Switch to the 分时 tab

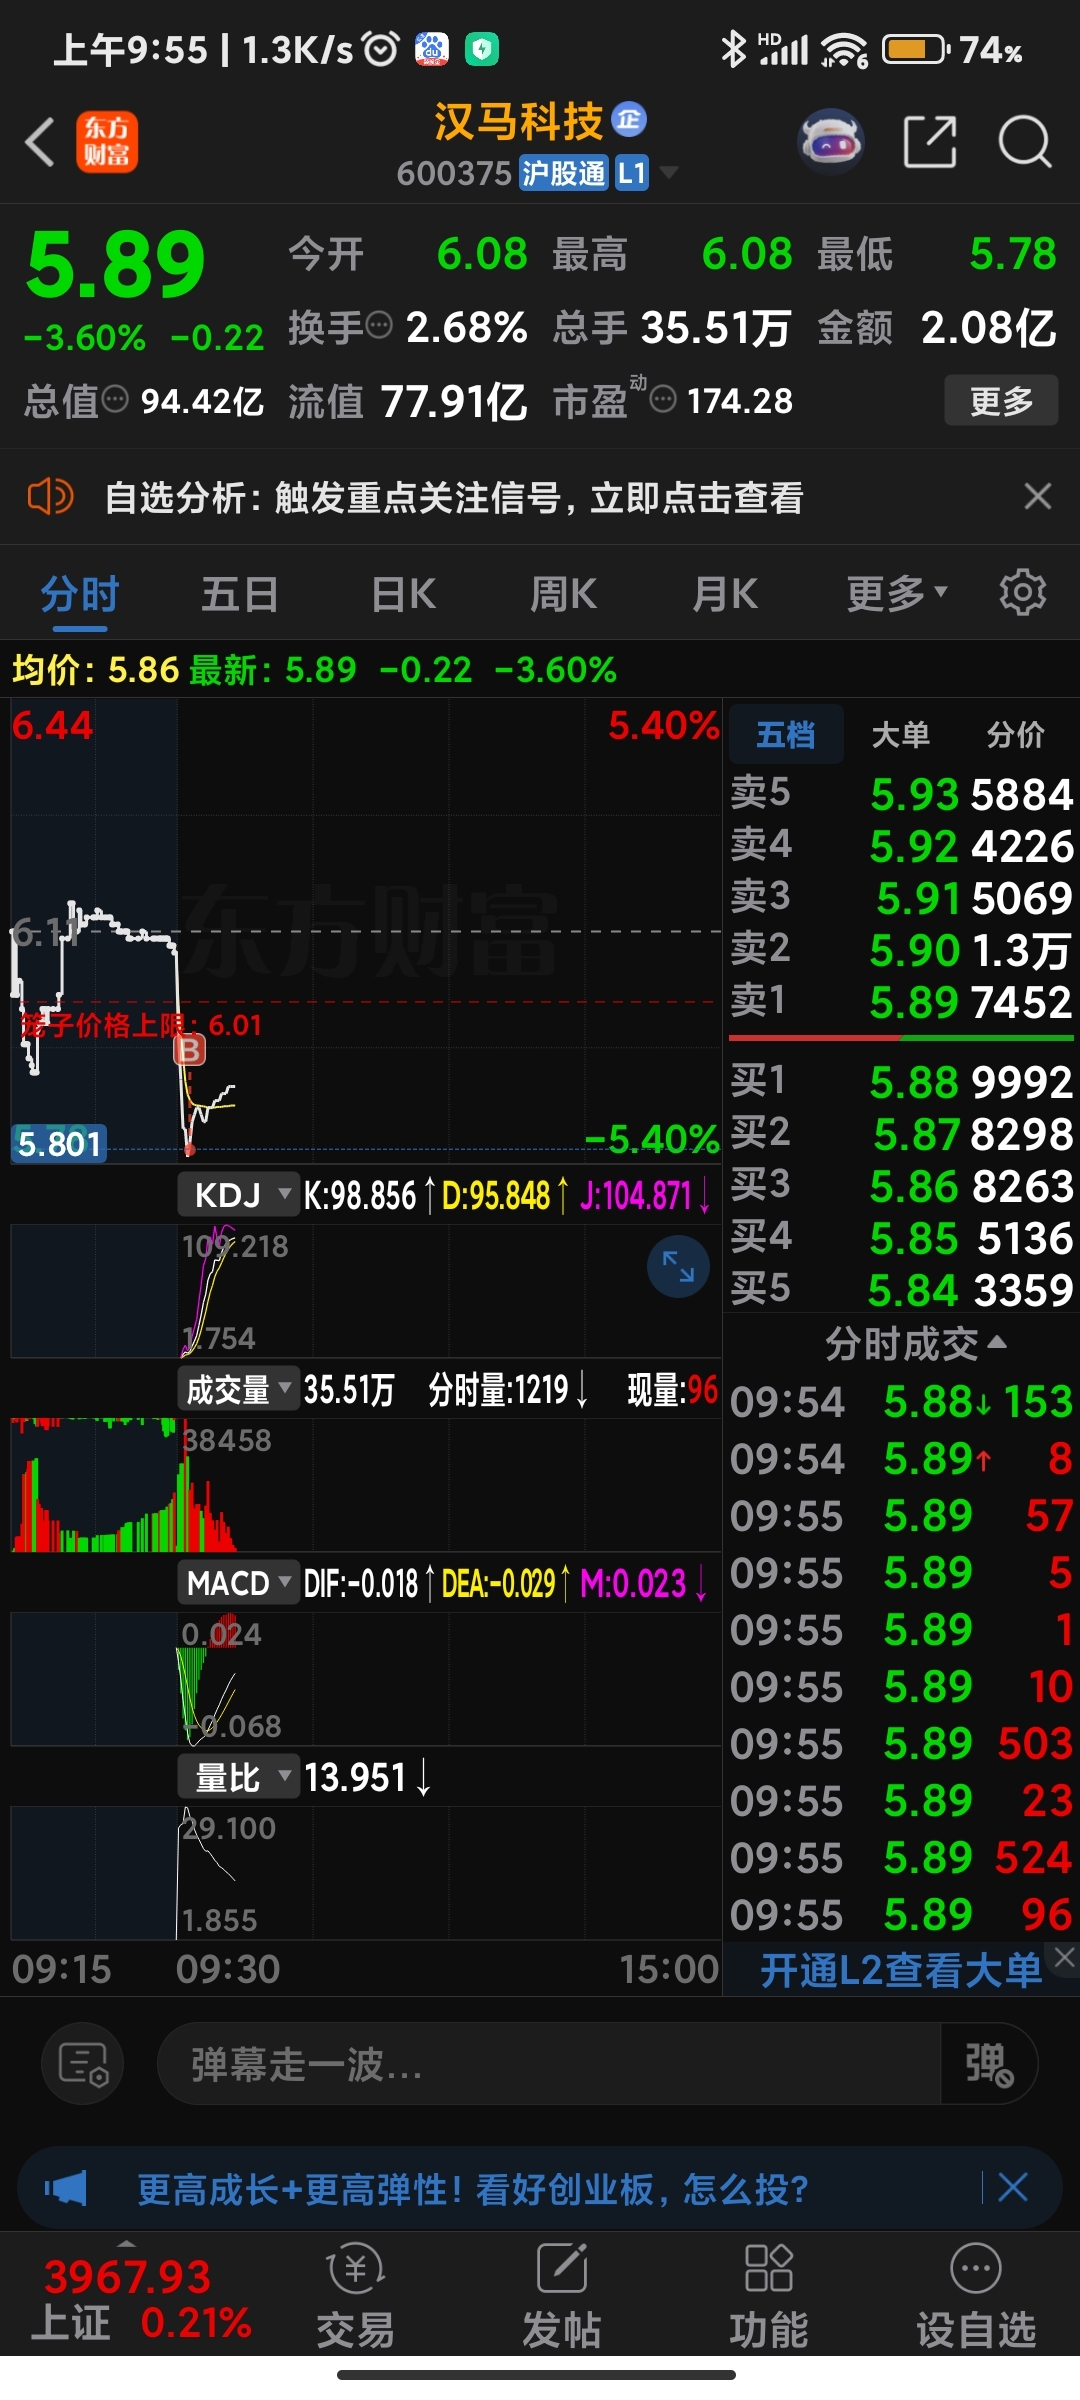tap(80, 593)
